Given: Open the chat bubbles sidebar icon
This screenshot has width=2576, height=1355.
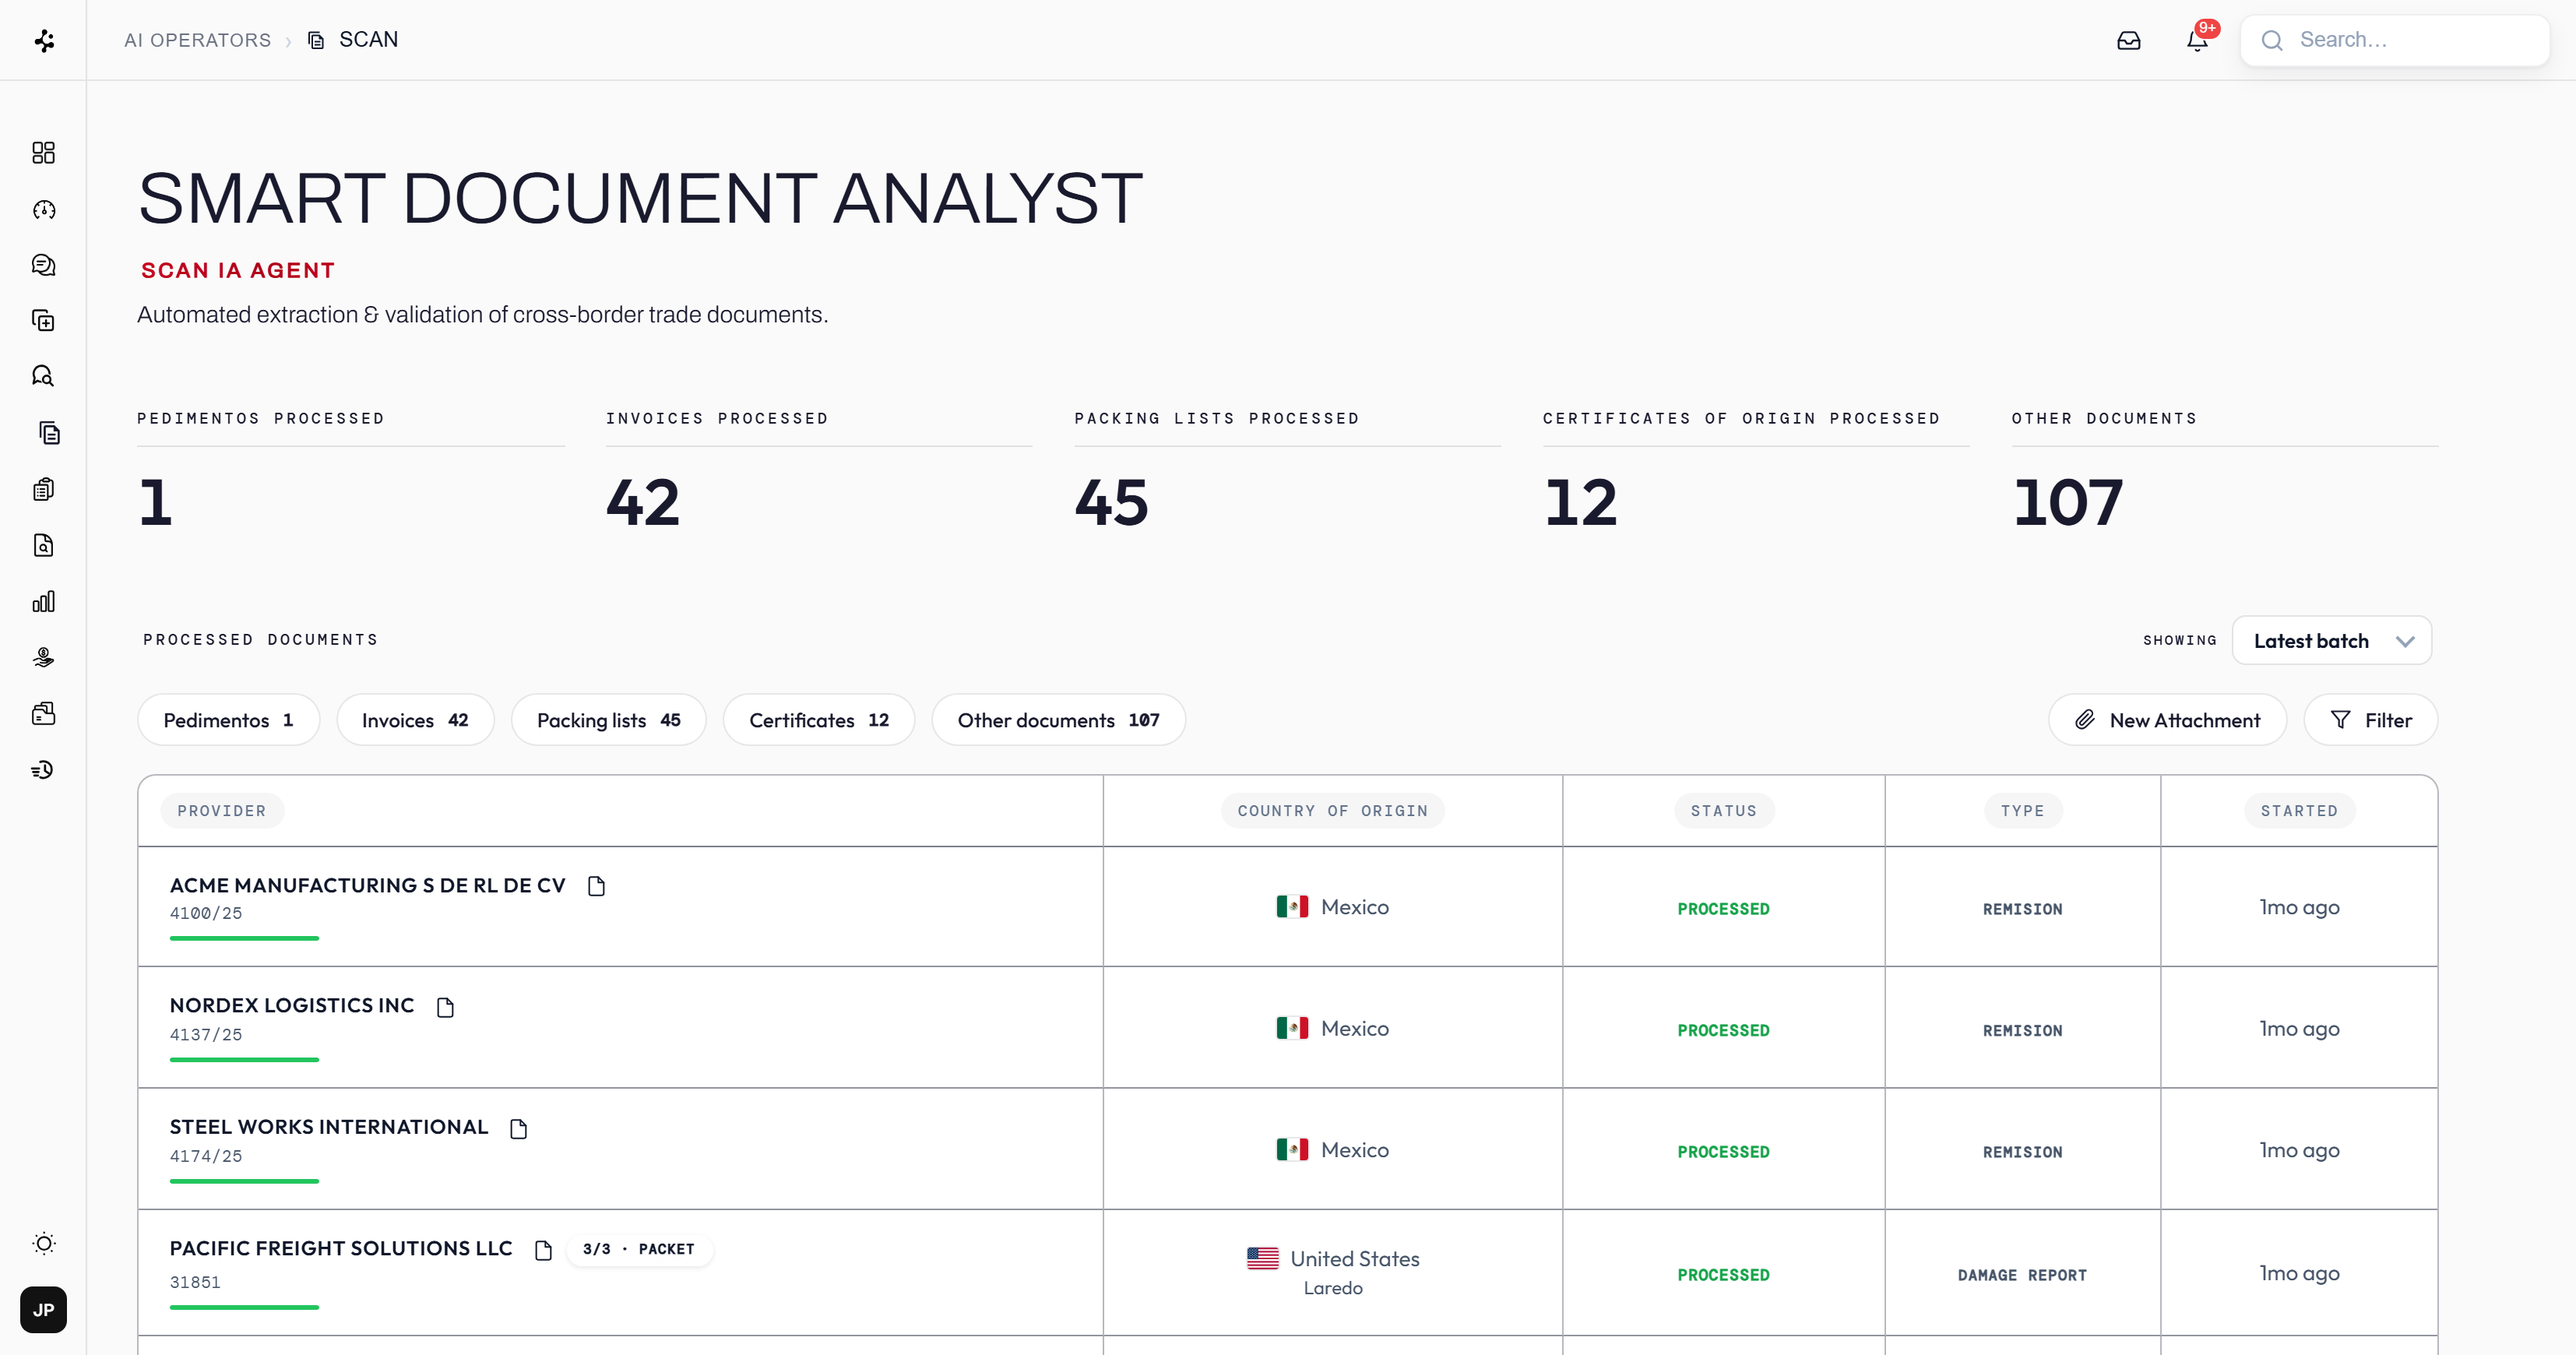Looking at the screenshot, I should [43, 265].
